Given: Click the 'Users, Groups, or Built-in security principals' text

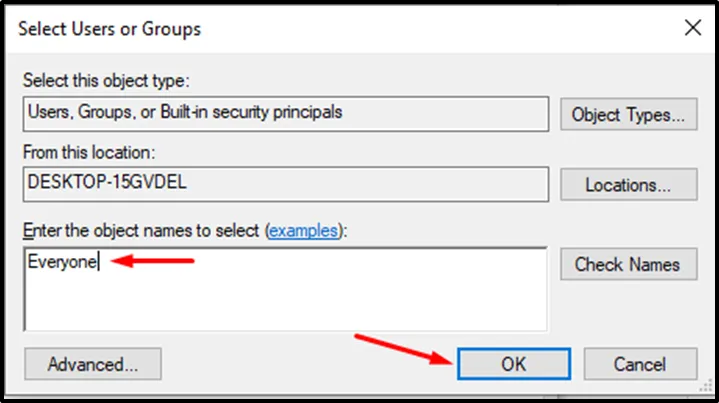Looking at the screenshot, I should click(x=184, y=113).
